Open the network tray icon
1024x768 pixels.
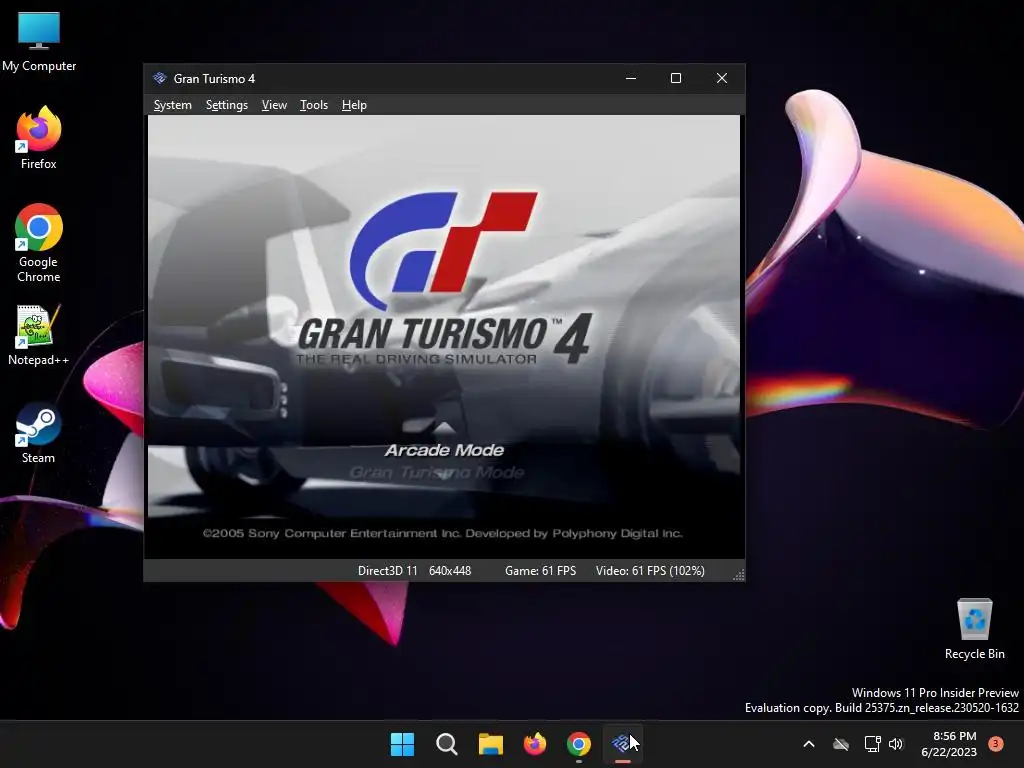pyautogui.click(x=872, y=744)
